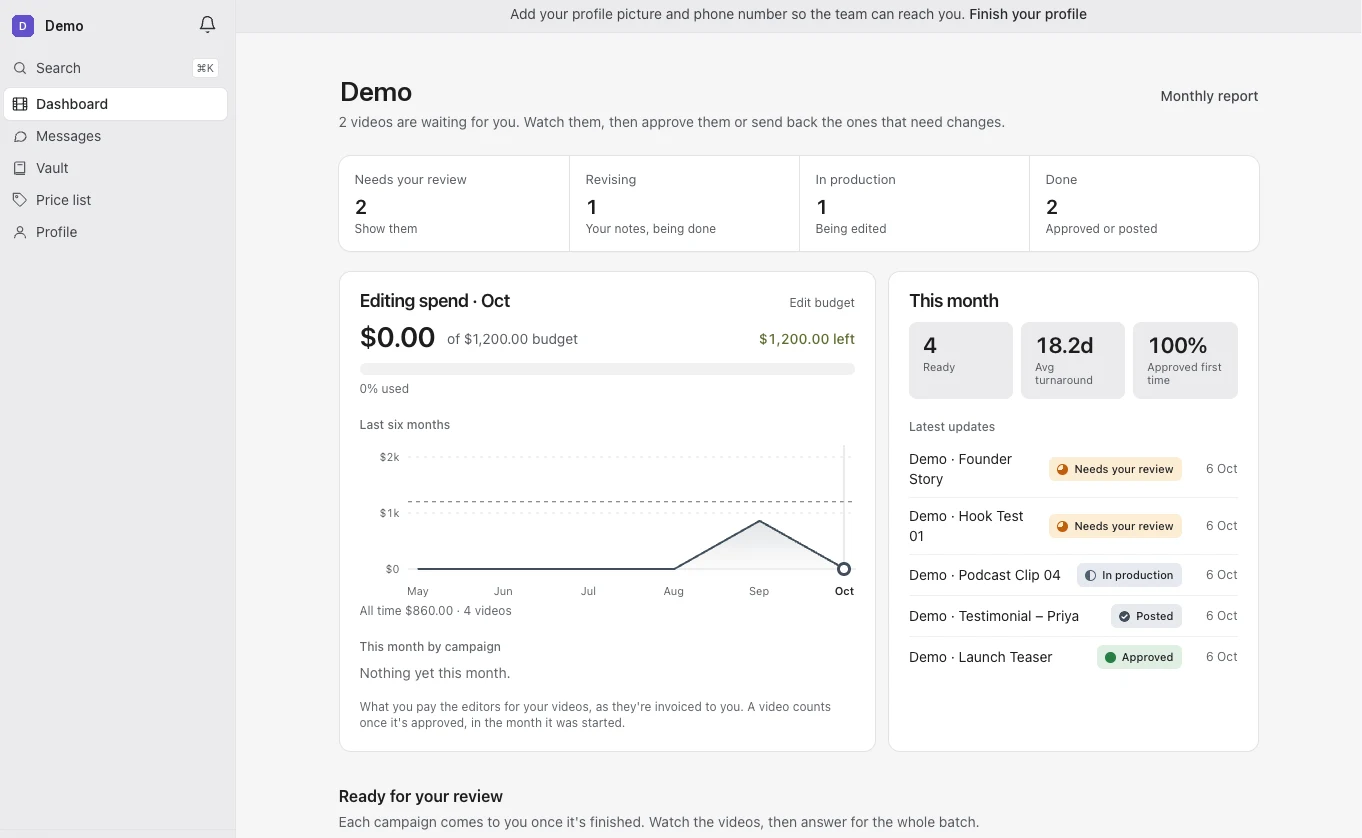Image resolution: width=1362 pixels, height=838 pixels.
Task: Click the Oct data point on the chart
Action: click(844, 569)
